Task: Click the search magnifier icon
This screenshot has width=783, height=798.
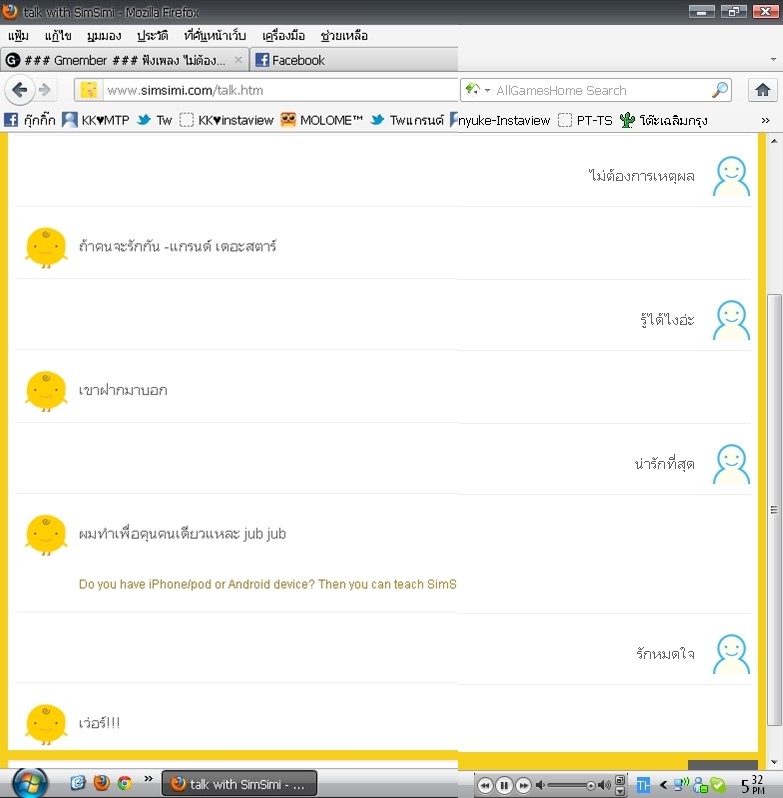Action: (x=719, y=90)
